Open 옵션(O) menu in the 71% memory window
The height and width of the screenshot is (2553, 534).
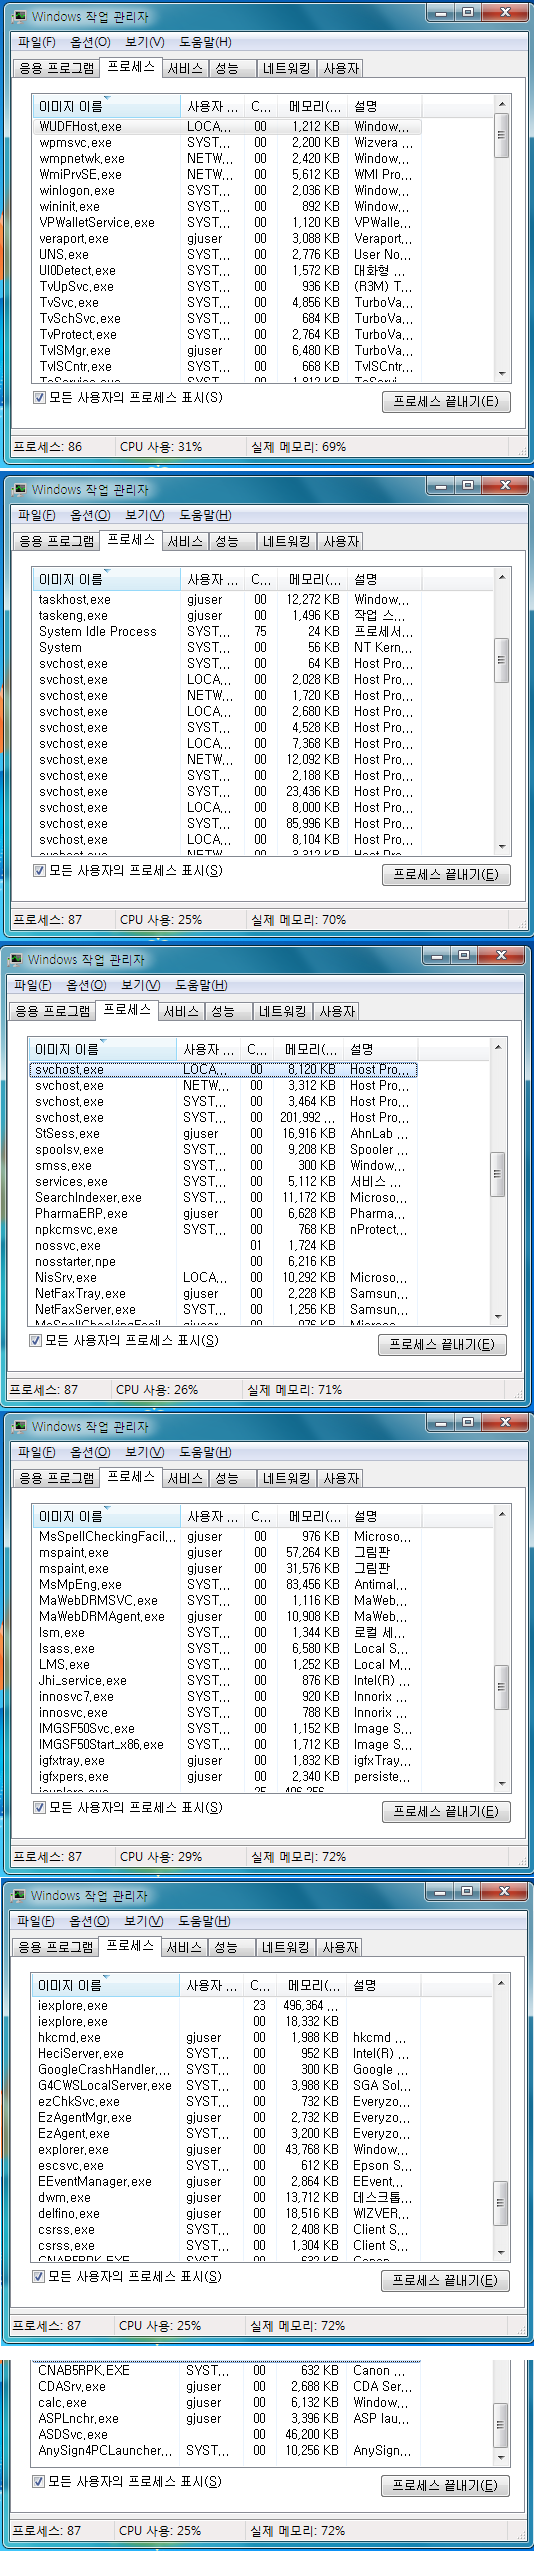[x=86, y=985]
